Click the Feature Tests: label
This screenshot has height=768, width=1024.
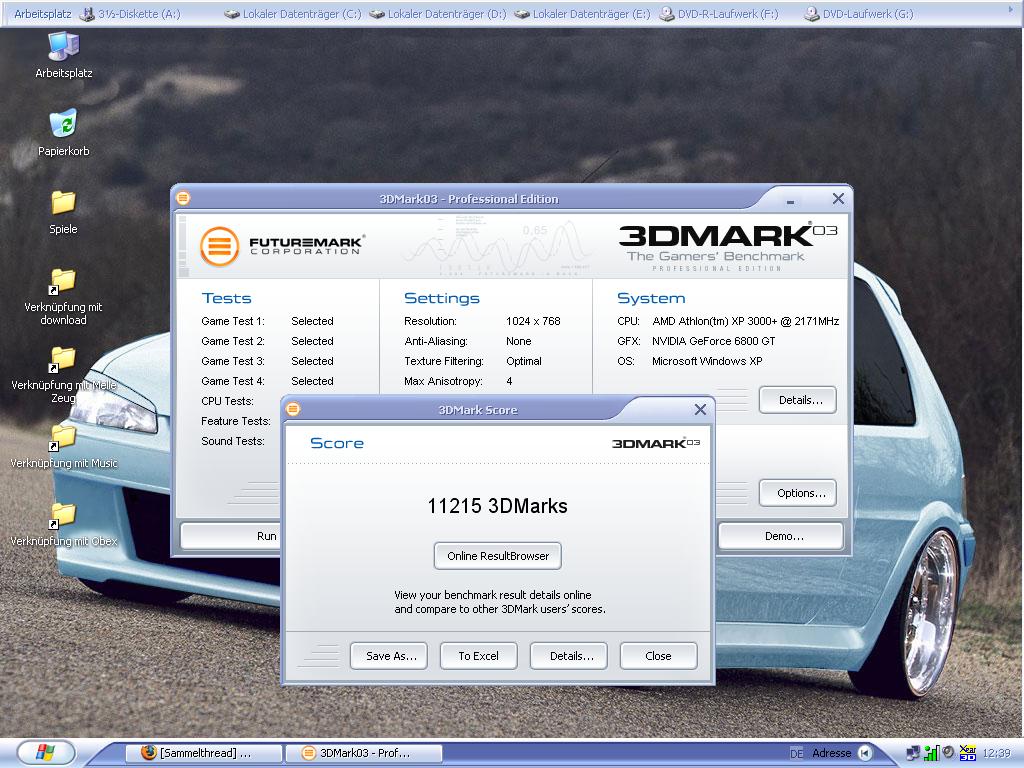tap(236, 421)
